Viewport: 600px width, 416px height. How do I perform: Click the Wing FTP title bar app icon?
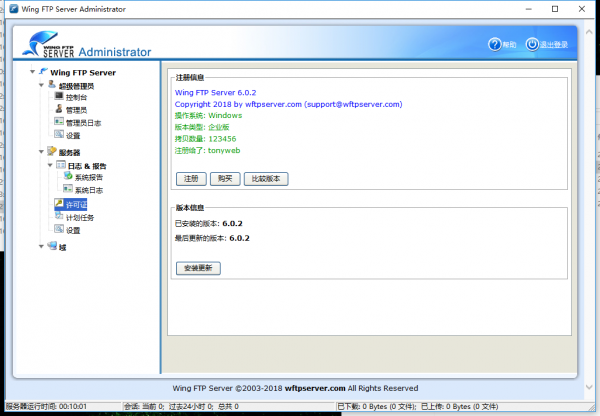[x=14, y=9]
